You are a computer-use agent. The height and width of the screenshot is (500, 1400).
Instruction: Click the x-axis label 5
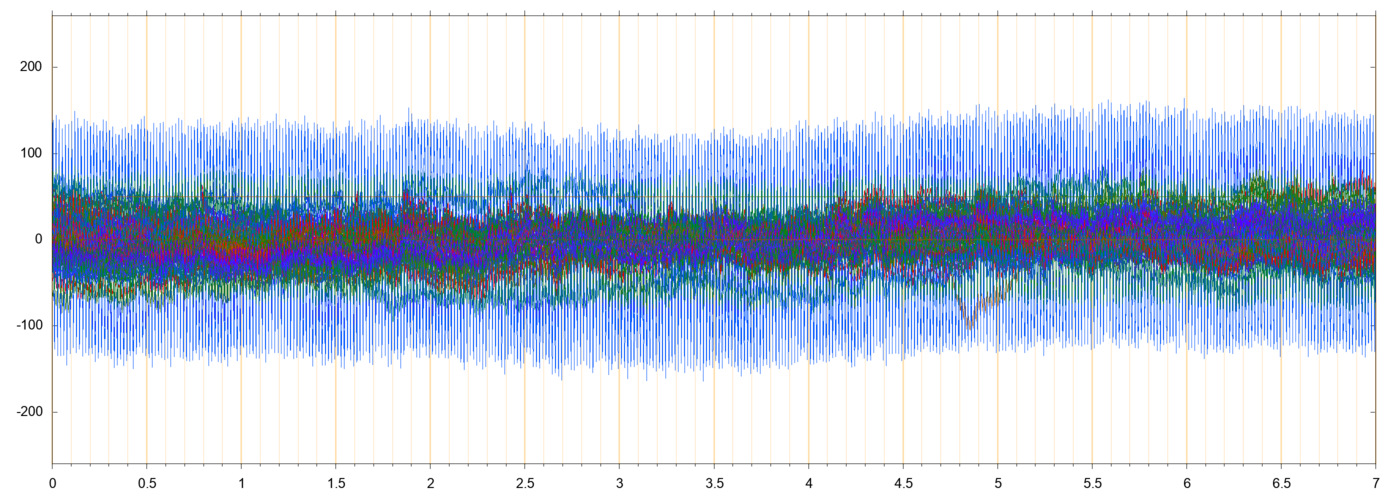(997, 482)
